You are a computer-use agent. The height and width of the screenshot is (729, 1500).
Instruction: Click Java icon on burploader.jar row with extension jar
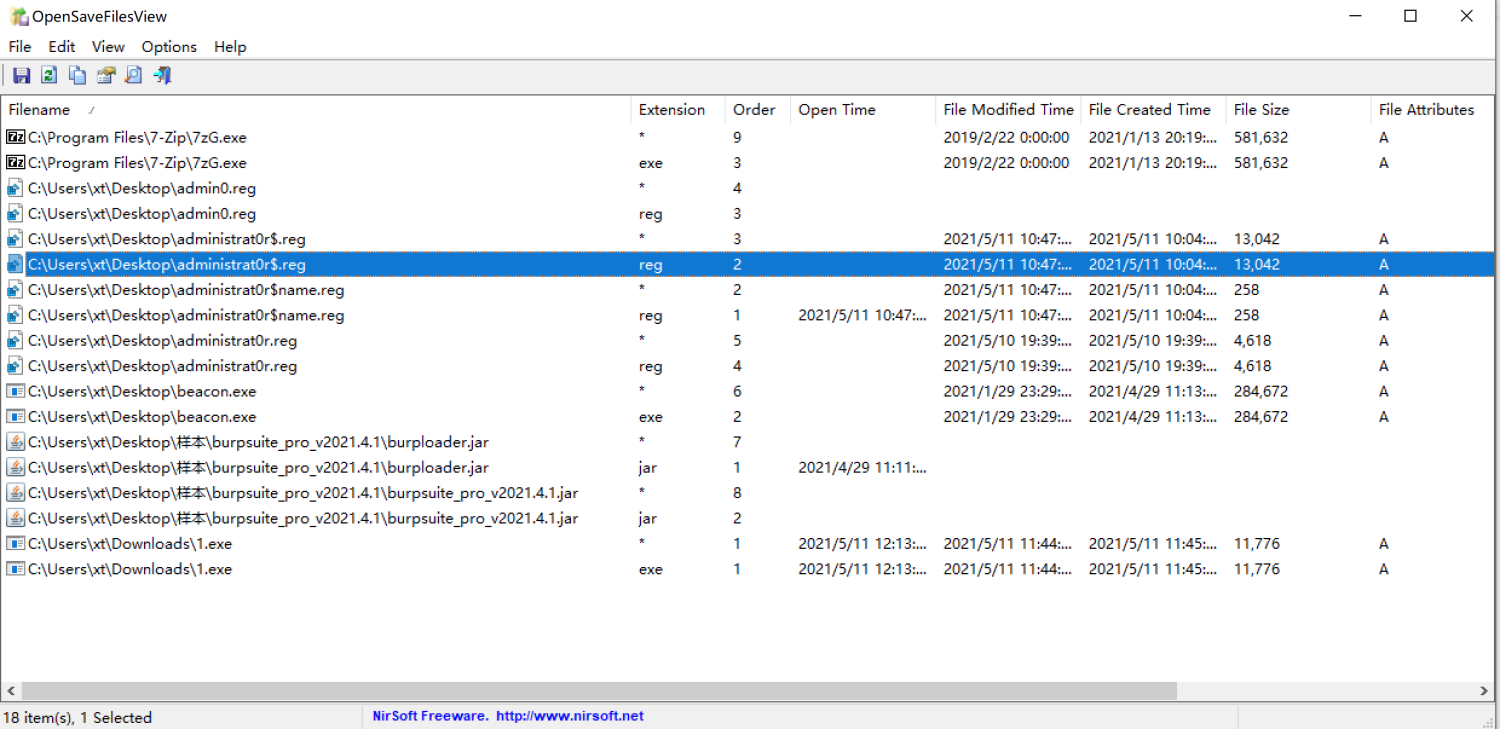(x=16, y=467)
